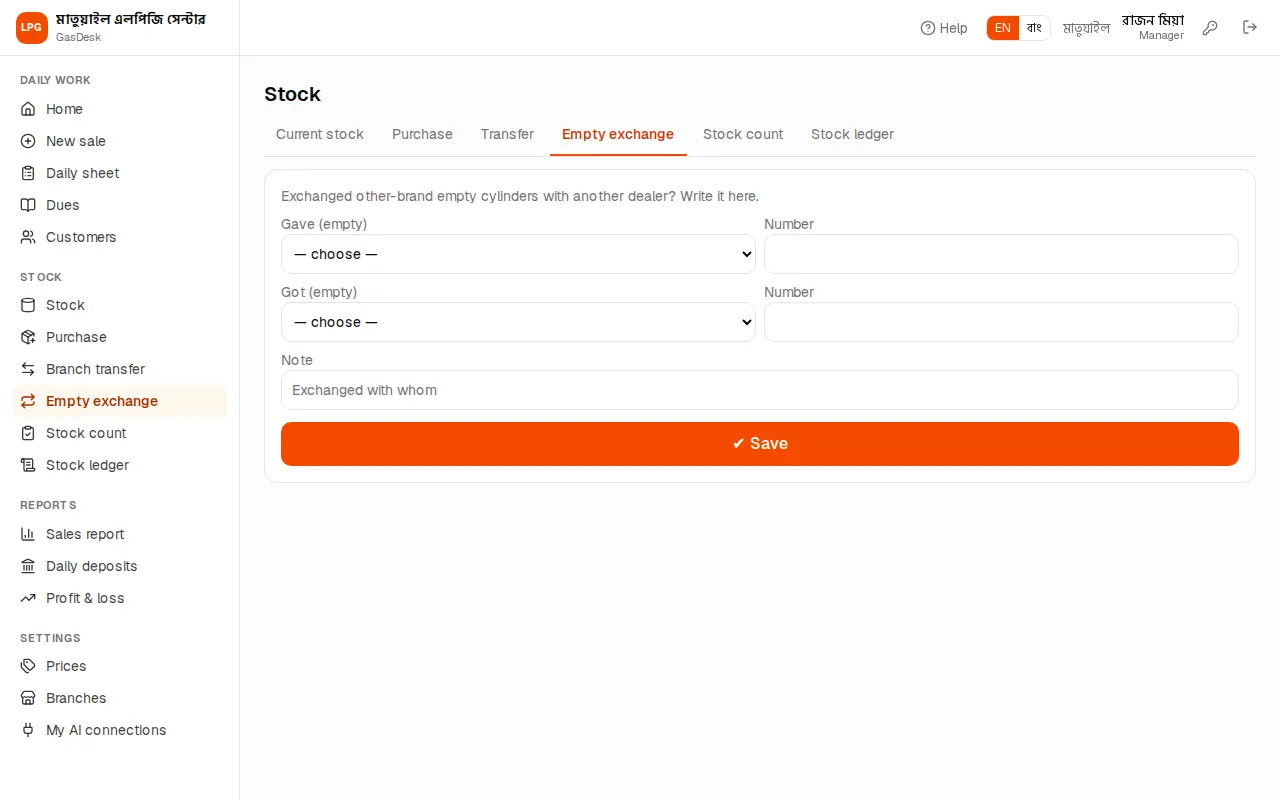Open the Profit & loss report
The image size is (1280, 800).
point(85,598)
